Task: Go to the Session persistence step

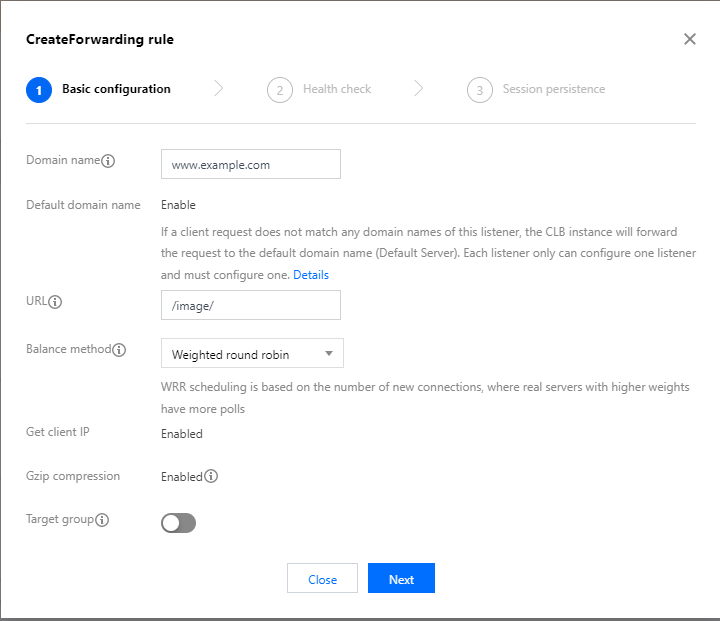Action: pyautogui.click(x=553, y=89)
